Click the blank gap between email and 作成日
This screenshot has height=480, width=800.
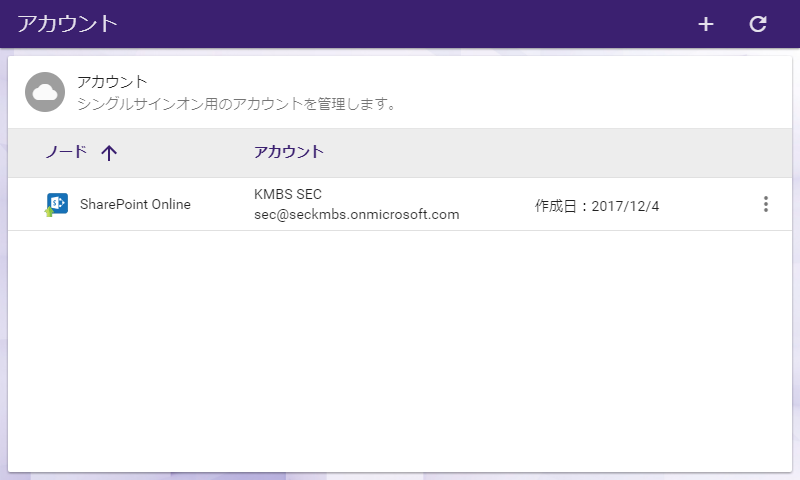pos(497,206)
